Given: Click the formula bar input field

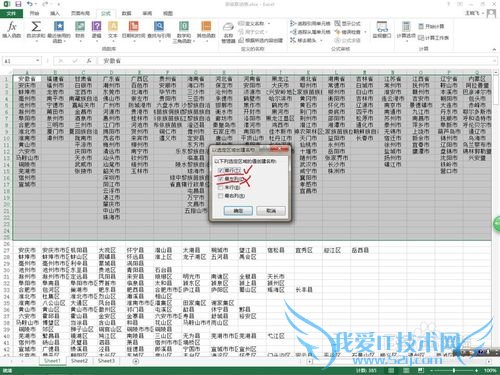Looking at the screenshot, I should click(295, 61).
